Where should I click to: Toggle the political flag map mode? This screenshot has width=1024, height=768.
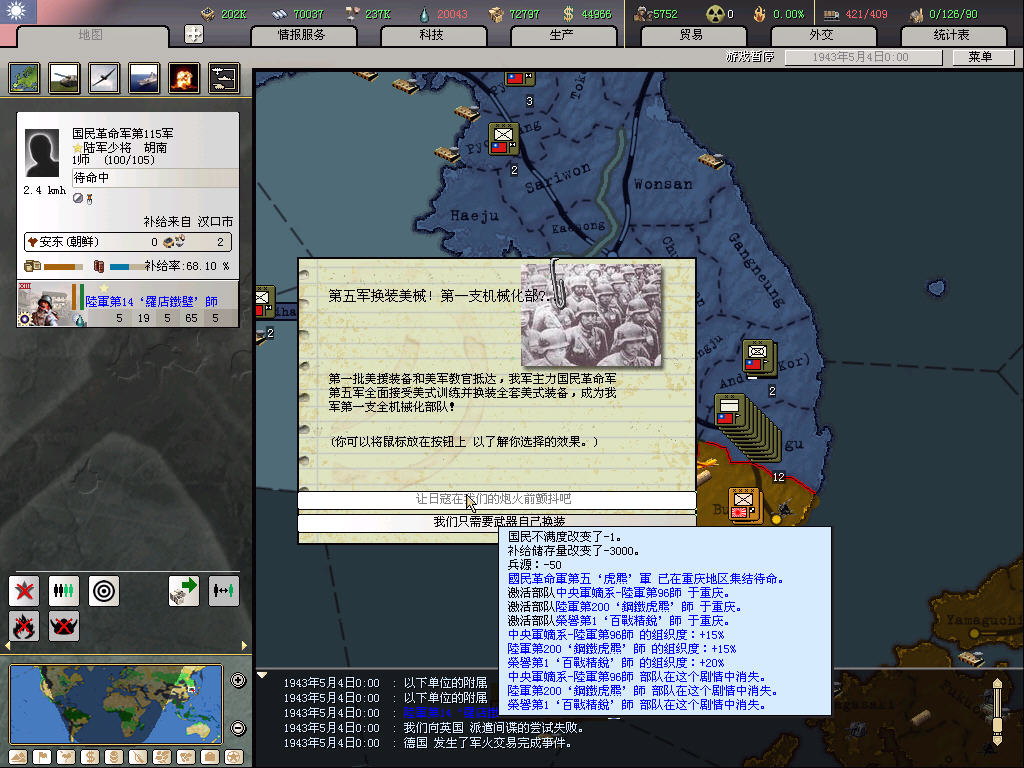click(x=40, y=756)
